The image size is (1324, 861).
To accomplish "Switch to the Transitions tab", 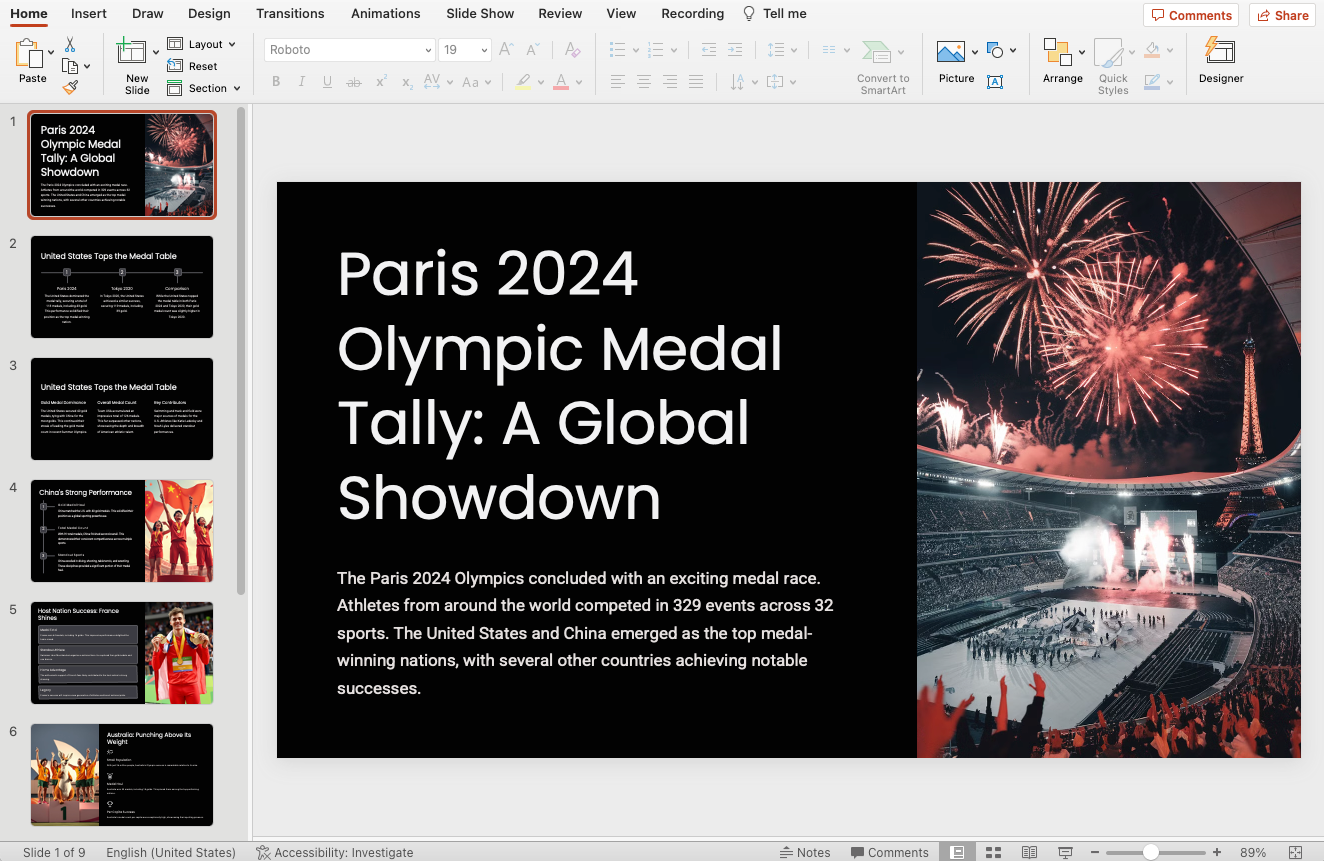I will click(290, 13).
